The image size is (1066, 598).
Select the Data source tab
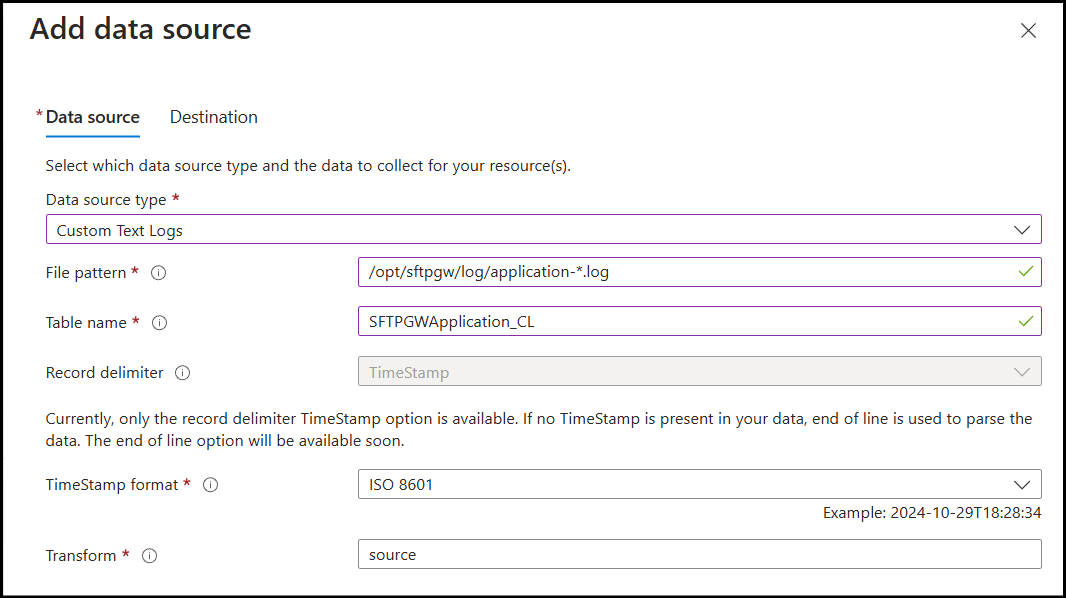pyautogui.click(x=92, y=117)
